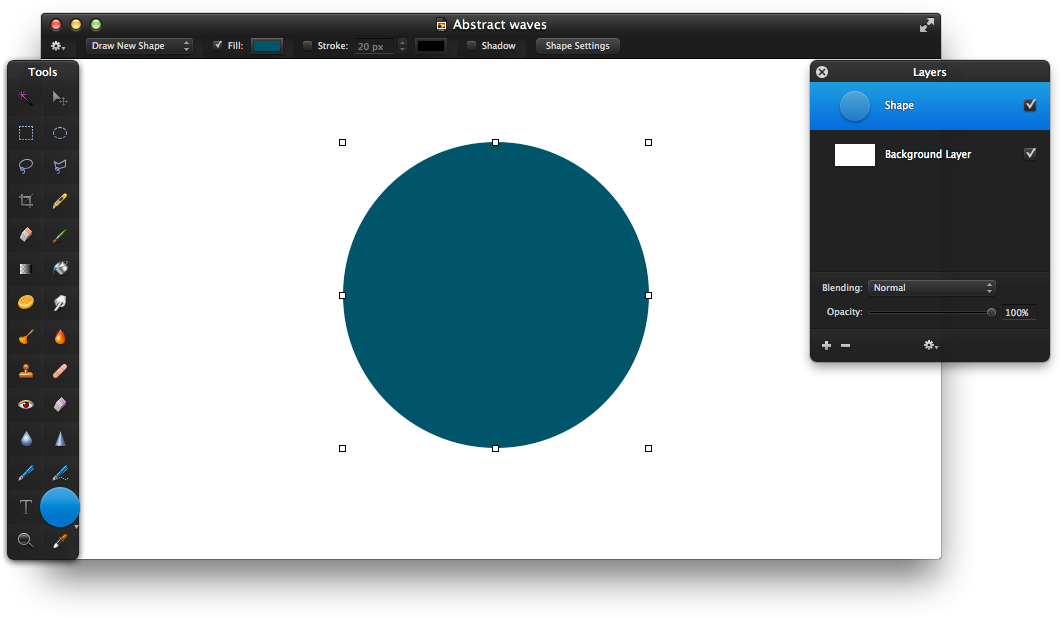Select the Magic Wand tool

pyautogui.click(x=24, y=98)
